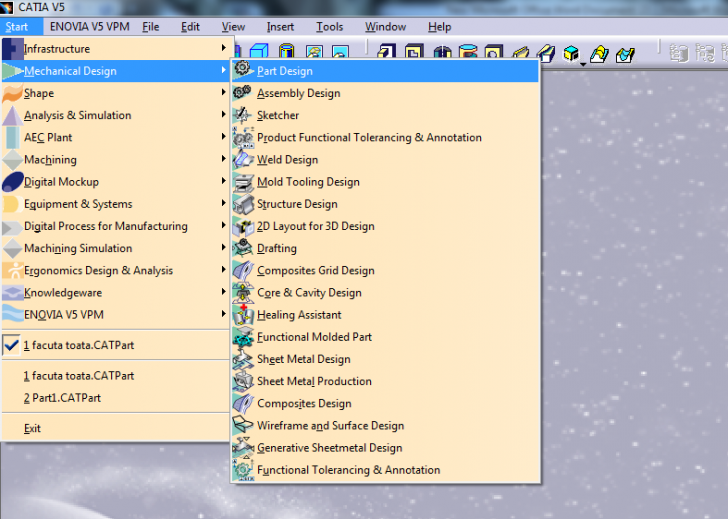Image resolution: width=728 pixels, height=519 pixels.
Task: Select the Pad tool in the toolbar
Action: coord(386,51)
